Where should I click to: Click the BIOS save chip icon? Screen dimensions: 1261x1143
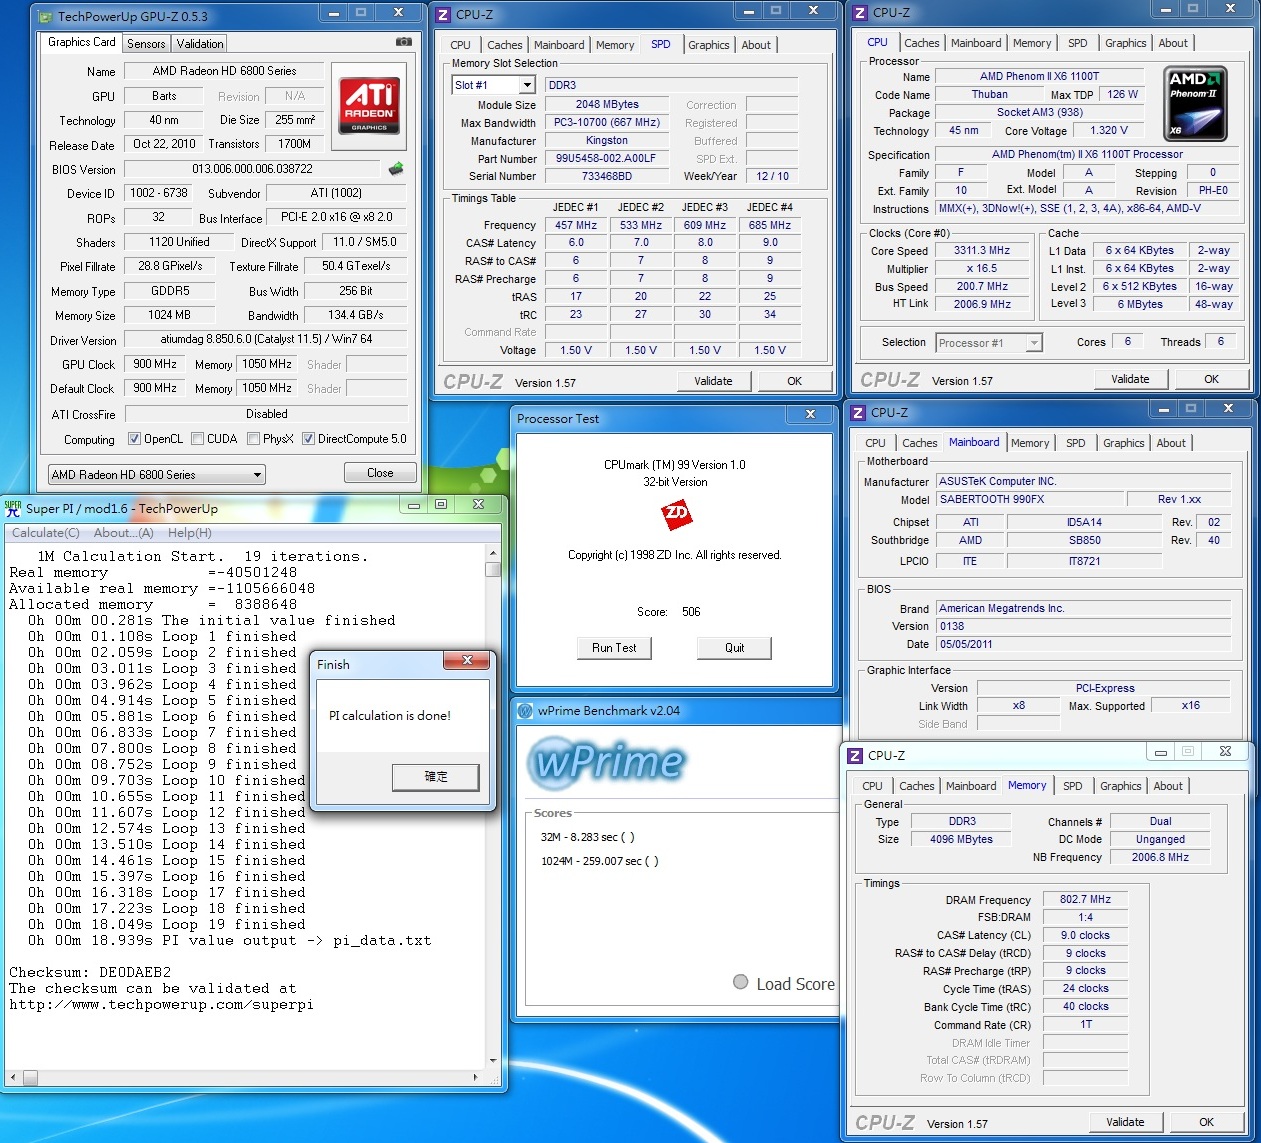[396, 169]
